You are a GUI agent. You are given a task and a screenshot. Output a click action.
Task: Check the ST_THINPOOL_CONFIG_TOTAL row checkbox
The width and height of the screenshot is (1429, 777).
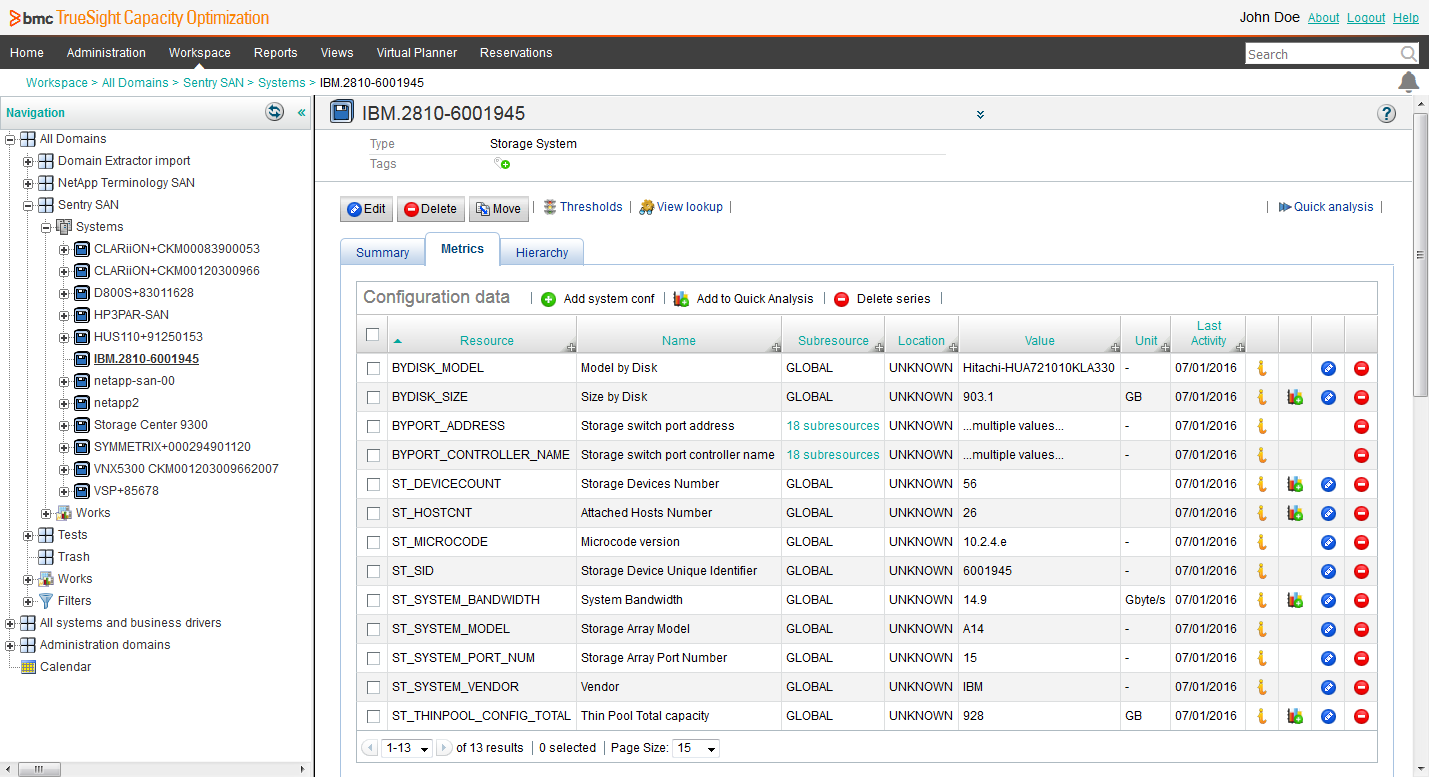click(373, 716)
